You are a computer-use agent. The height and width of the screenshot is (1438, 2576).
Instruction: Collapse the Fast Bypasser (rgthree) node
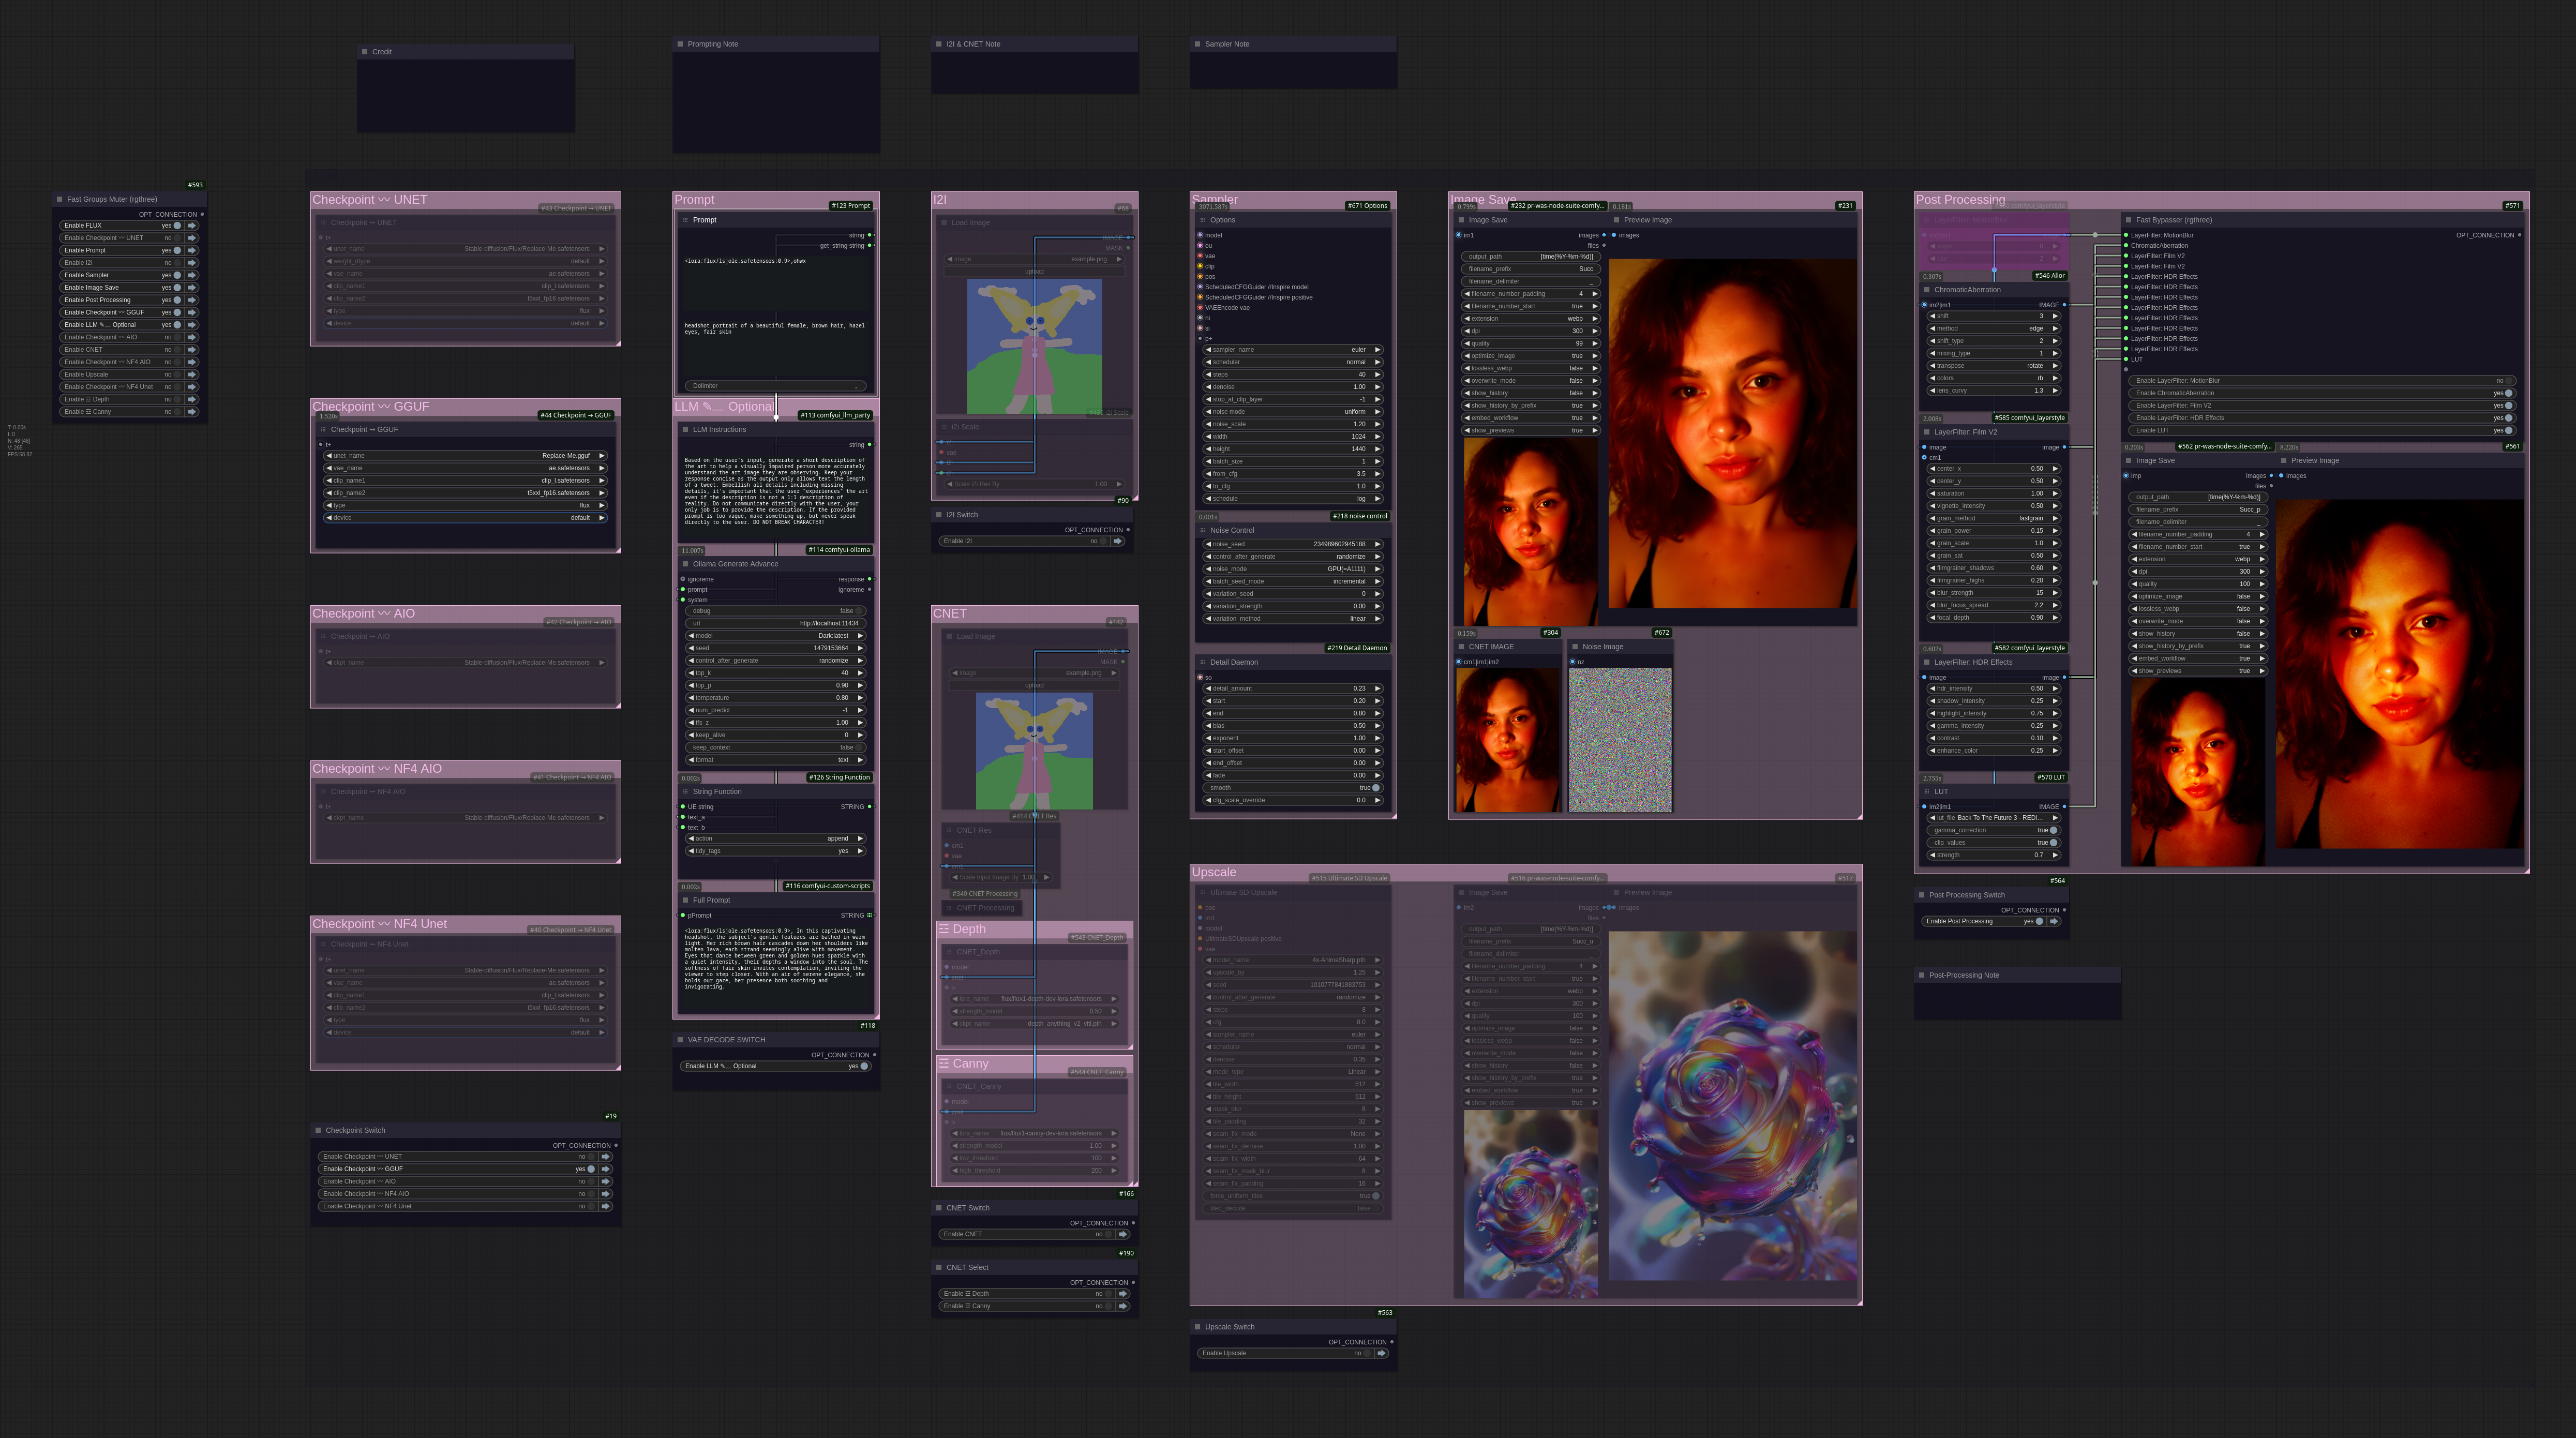pos(2128,220)
